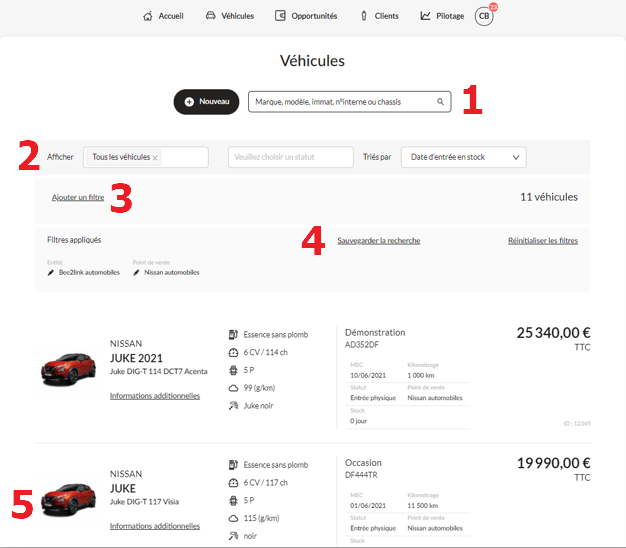Click the magnifier search icon
Viewport: 626px width, 548px height.
click(440, 102)
